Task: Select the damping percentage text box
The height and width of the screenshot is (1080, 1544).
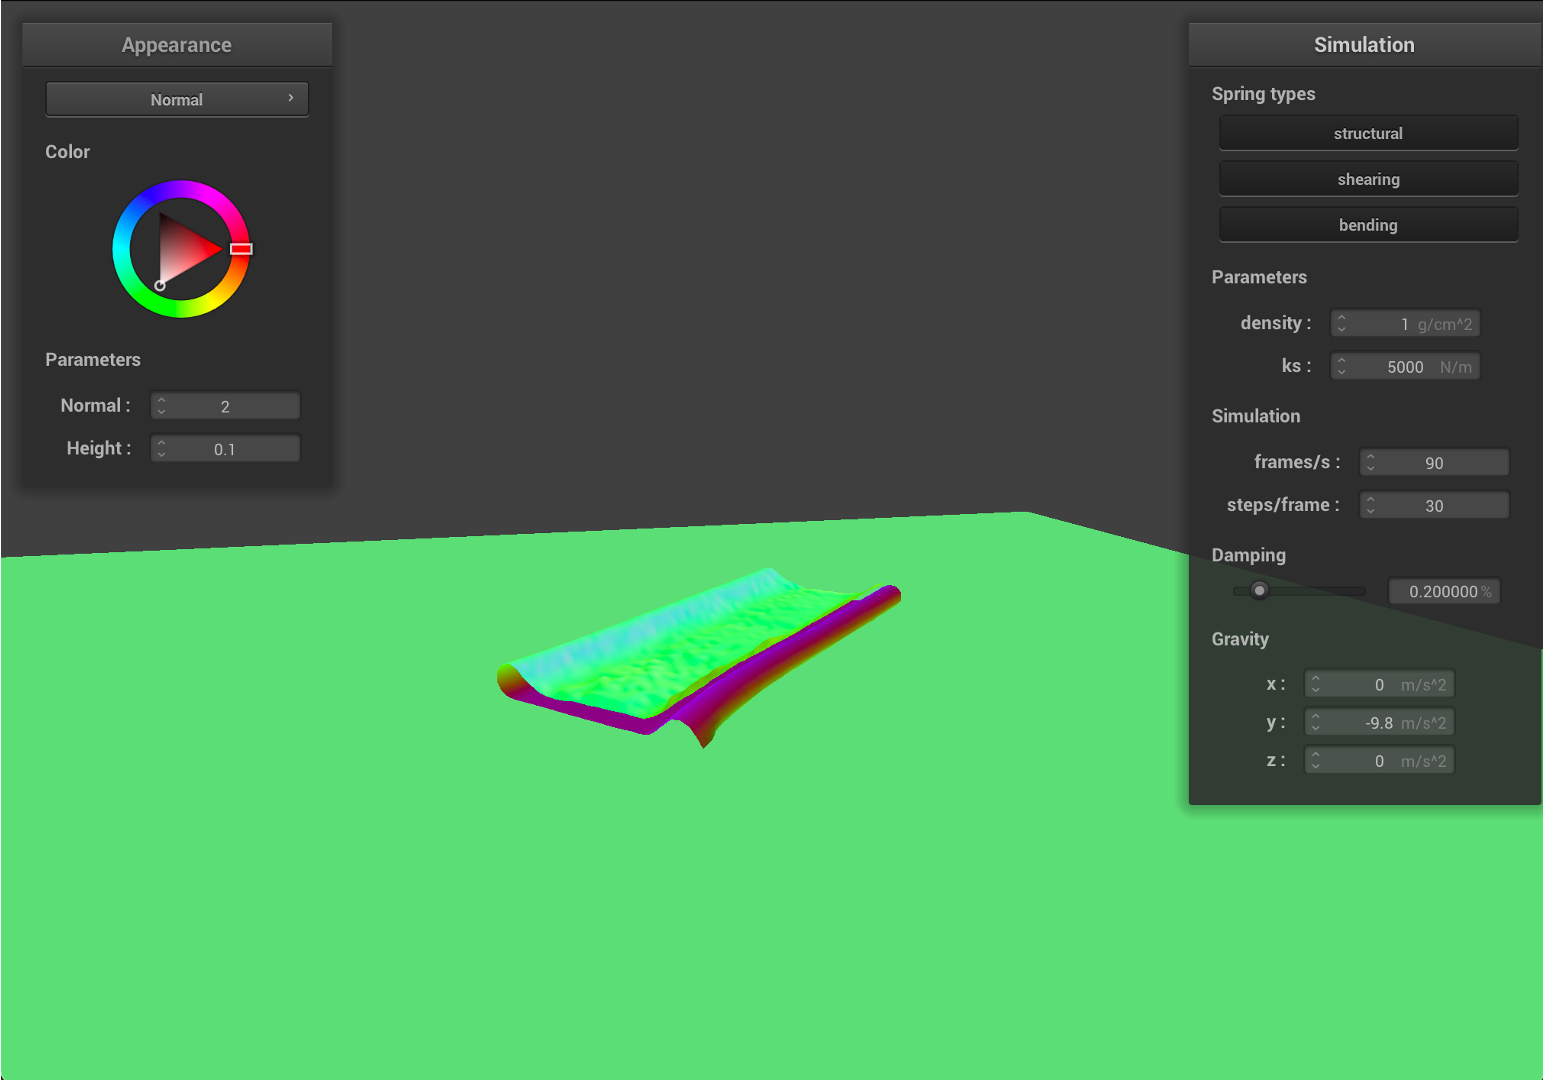Action: 1443,591
